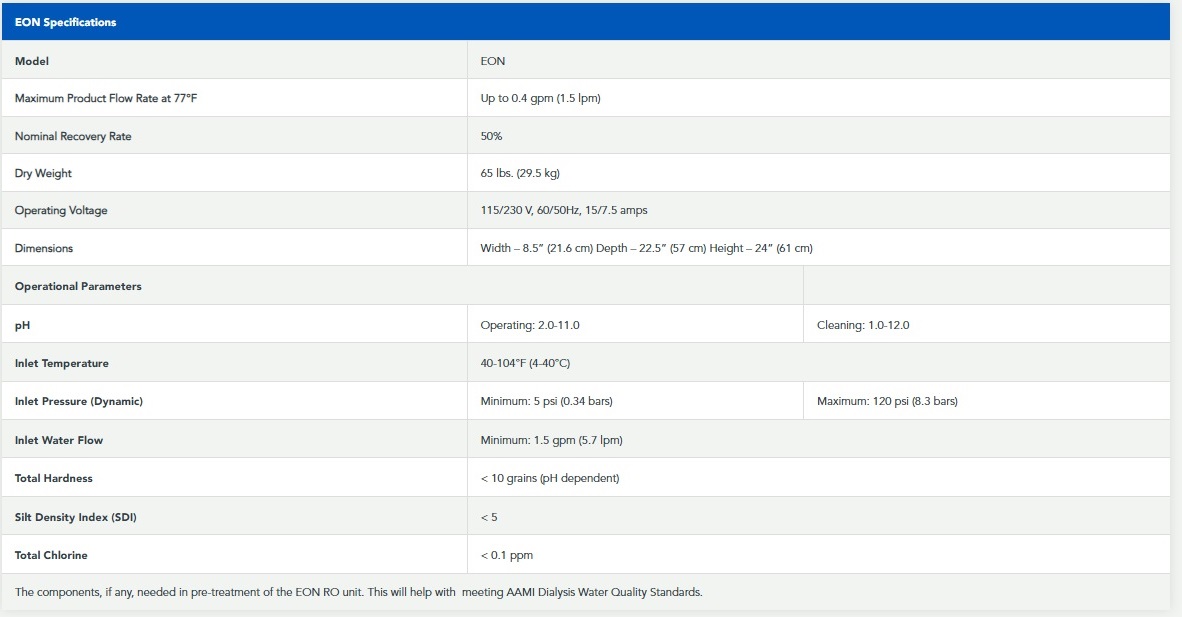Select the 115/230 V voltage value

(x=564, y=211)
